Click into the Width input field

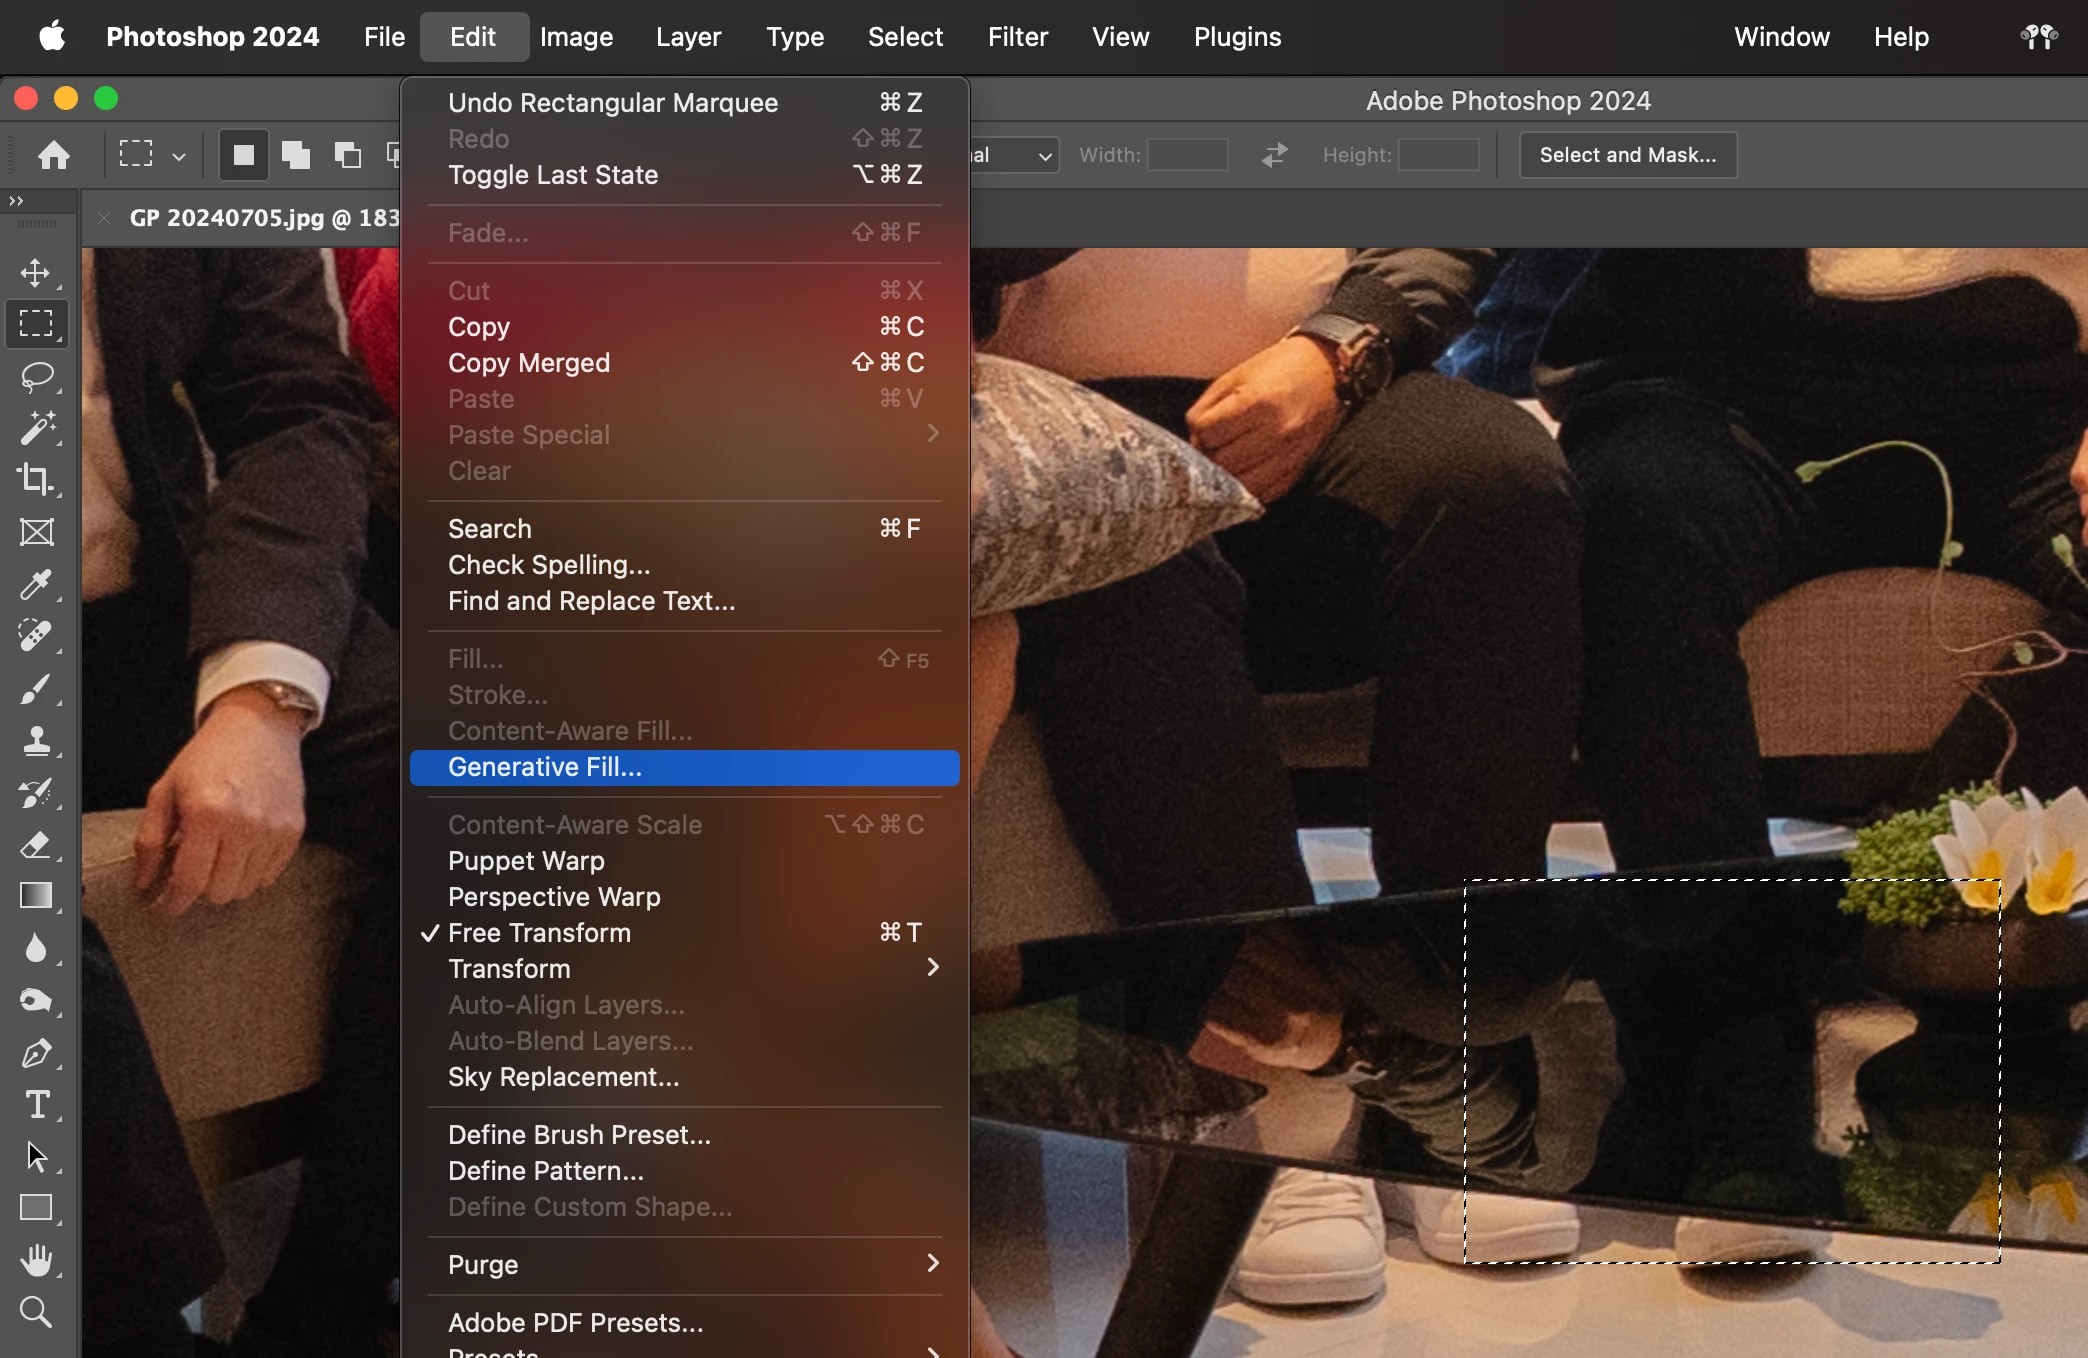(x=1187, y=155)
